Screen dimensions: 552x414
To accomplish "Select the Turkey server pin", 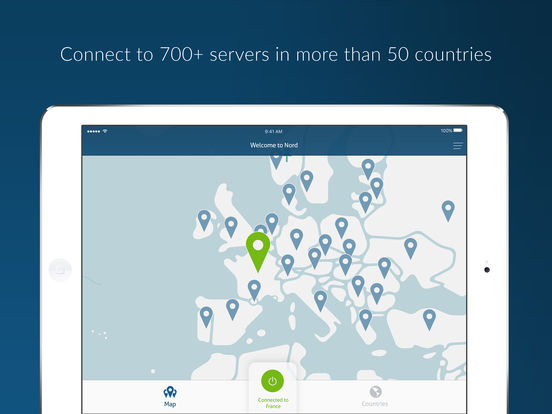I will (429, 320).
